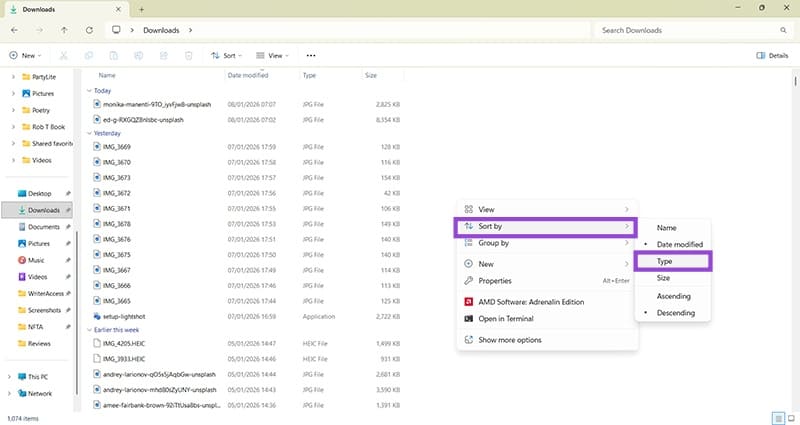The image size is (800, 425).
Task: Switch to large thumbnails view icon in status bar
Action: pos(791,419)
